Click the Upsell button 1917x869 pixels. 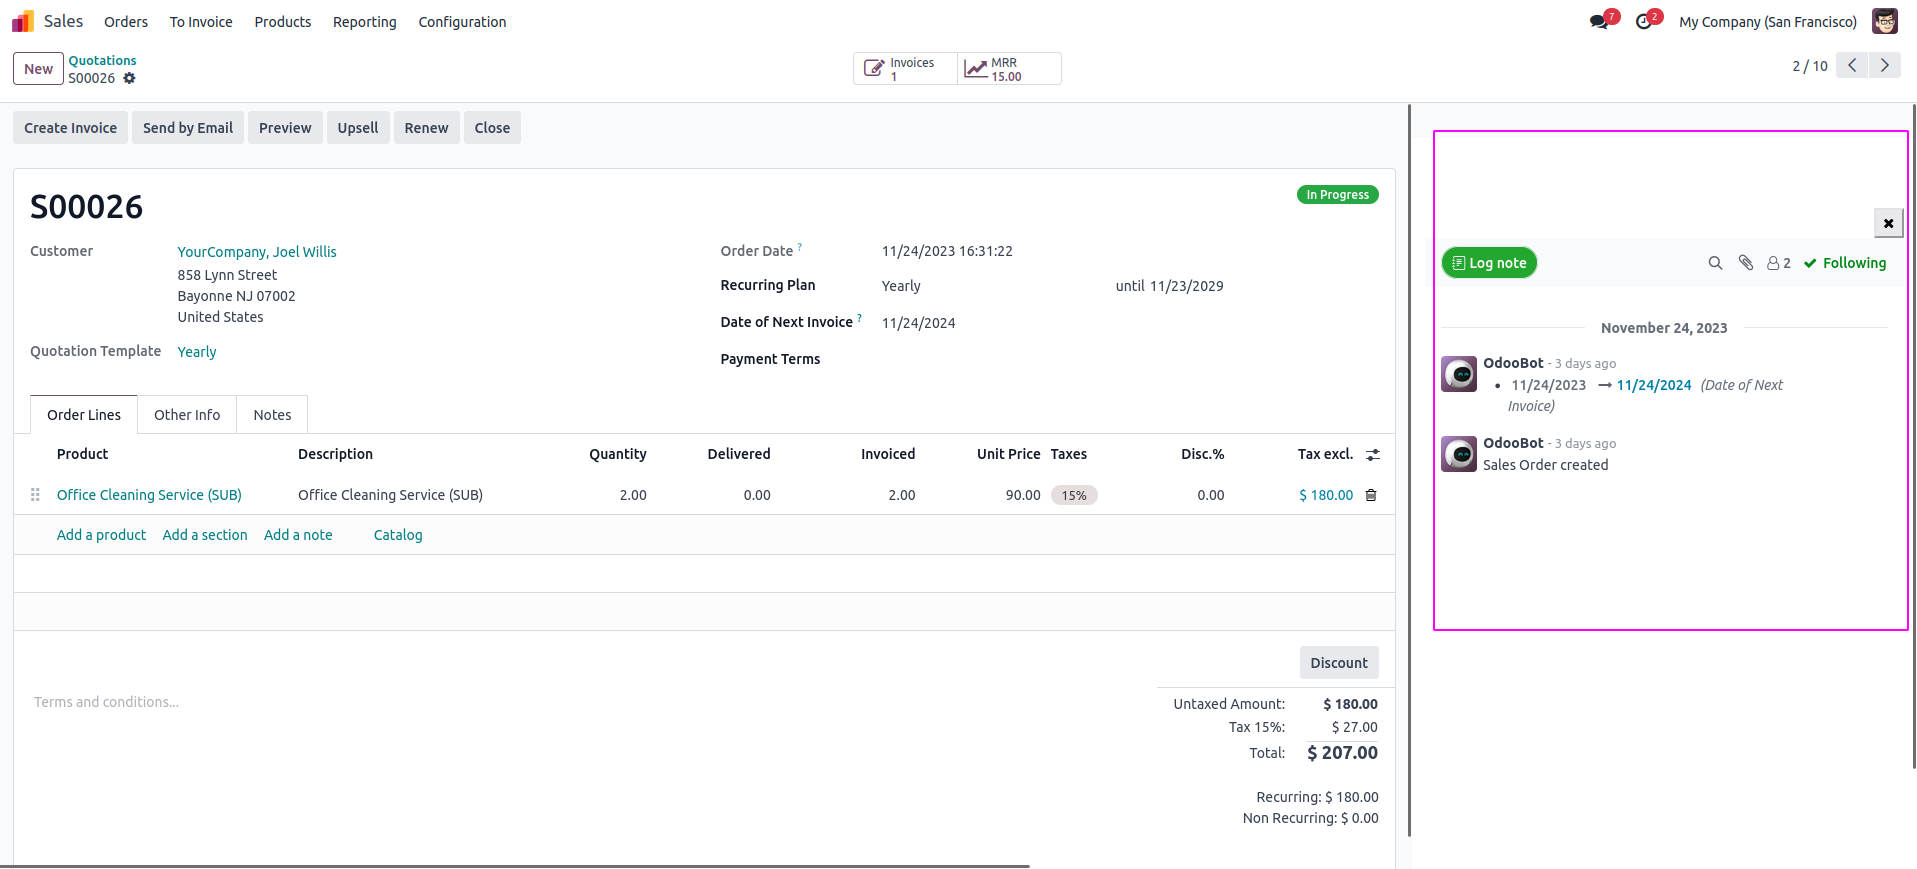358,128
